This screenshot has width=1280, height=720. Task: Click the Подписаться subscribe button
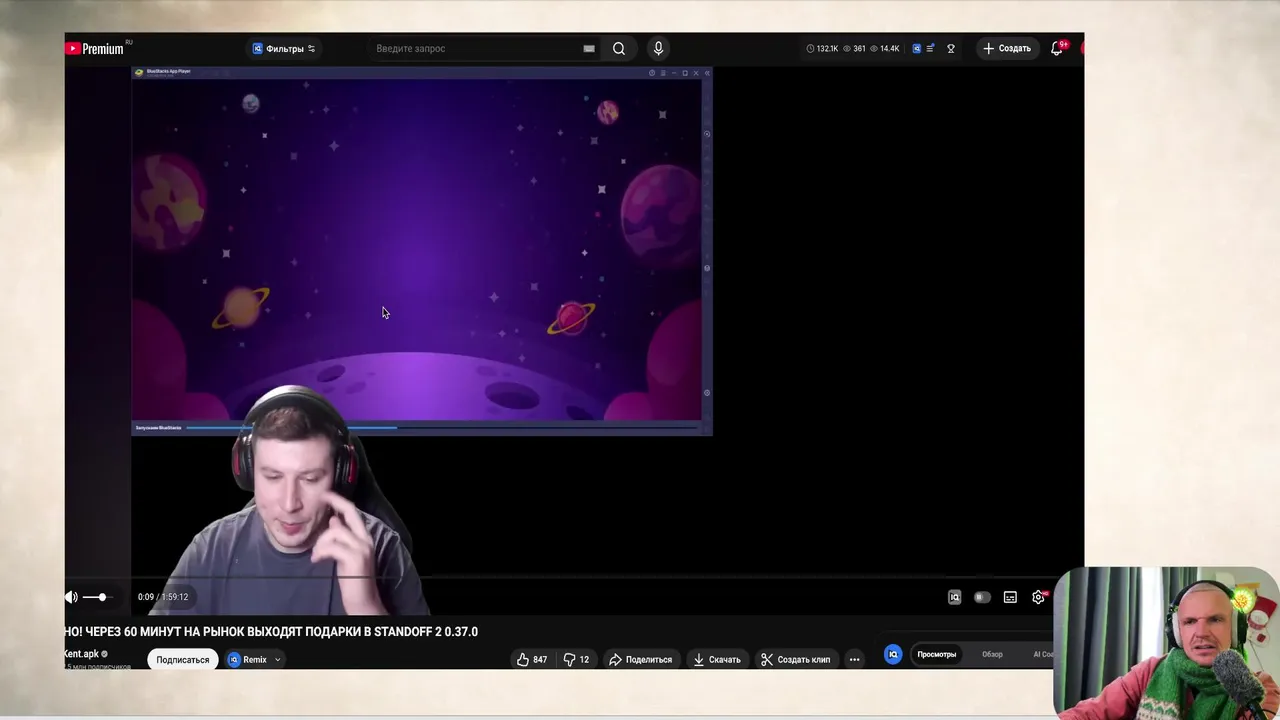point(183,660)
